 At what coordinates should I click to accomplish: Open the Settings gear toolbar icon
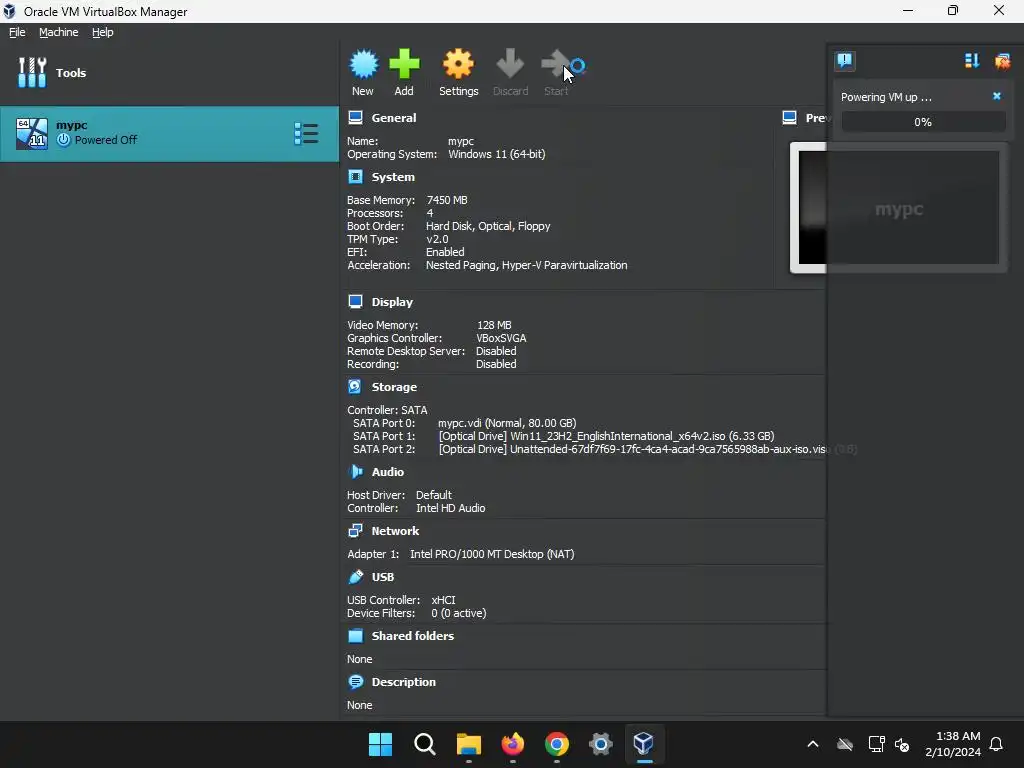[458, 64]
